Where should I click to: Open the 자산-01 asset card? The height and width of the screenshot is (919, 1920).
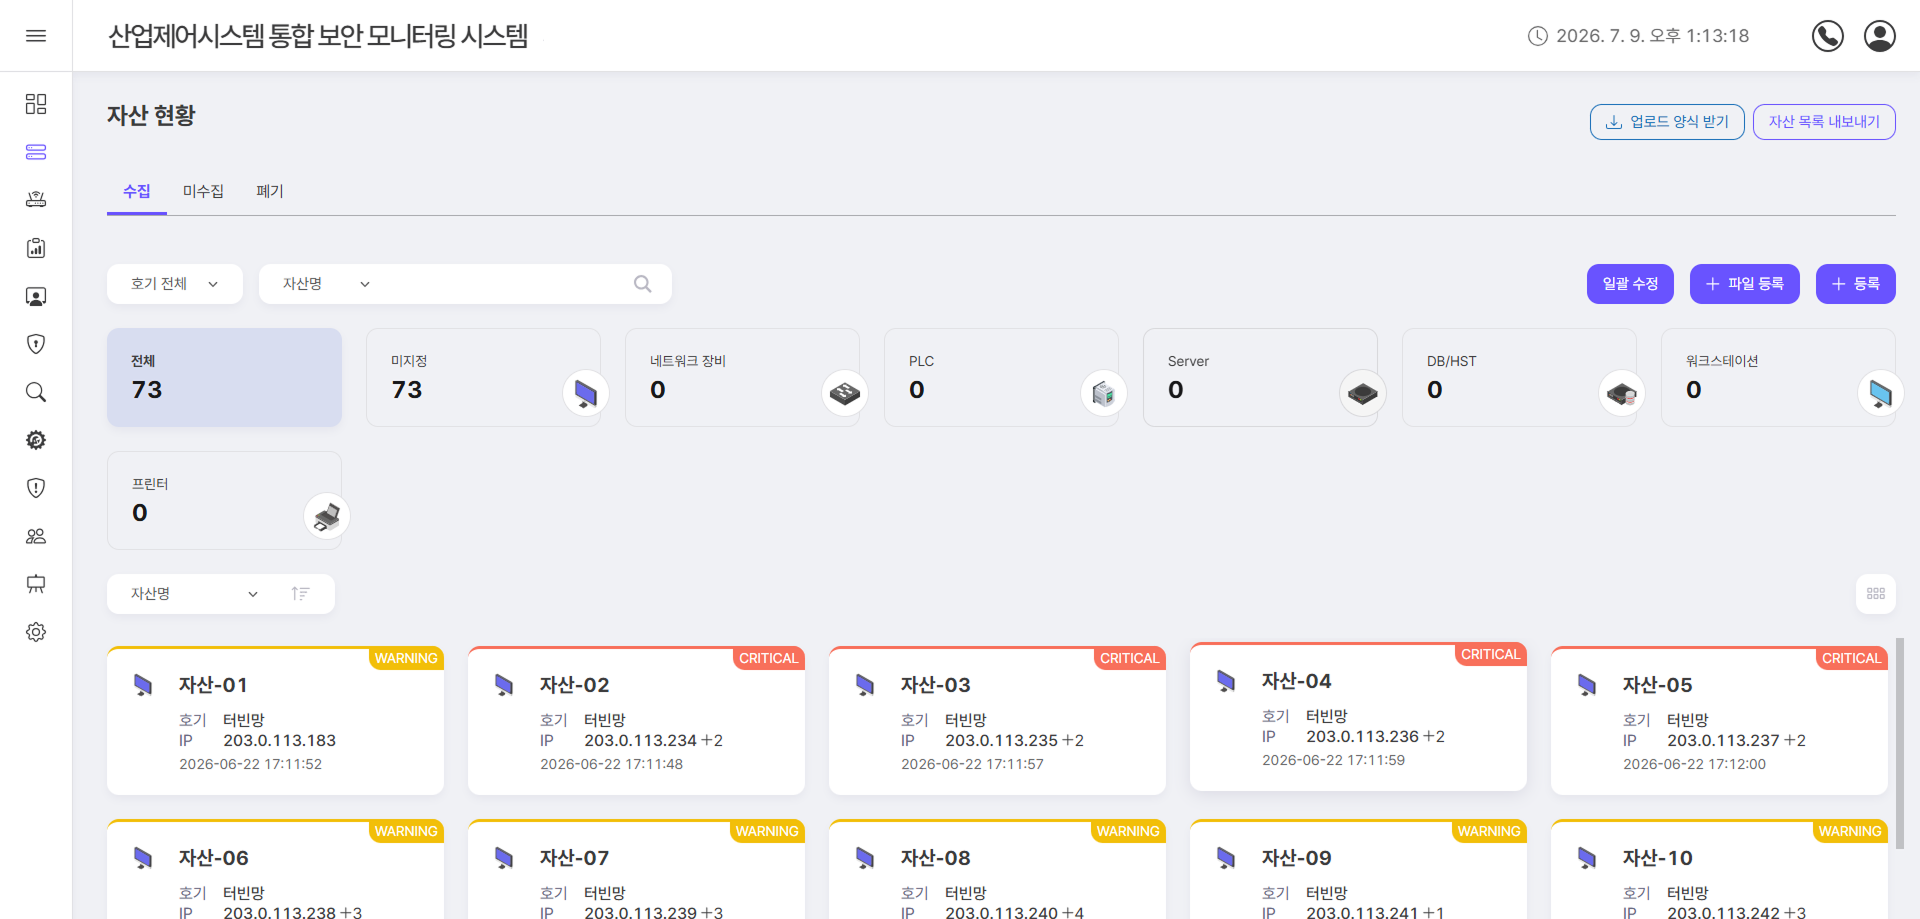[x=275, y=721]
